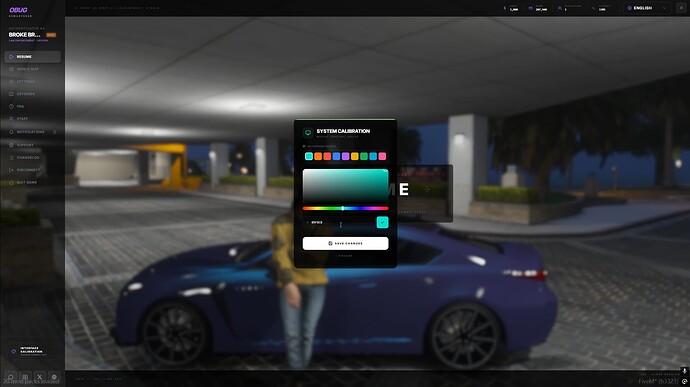Click the FiveM icon at bottom right
The width and height of the screenshot is (690, 387).
point(685,381)
